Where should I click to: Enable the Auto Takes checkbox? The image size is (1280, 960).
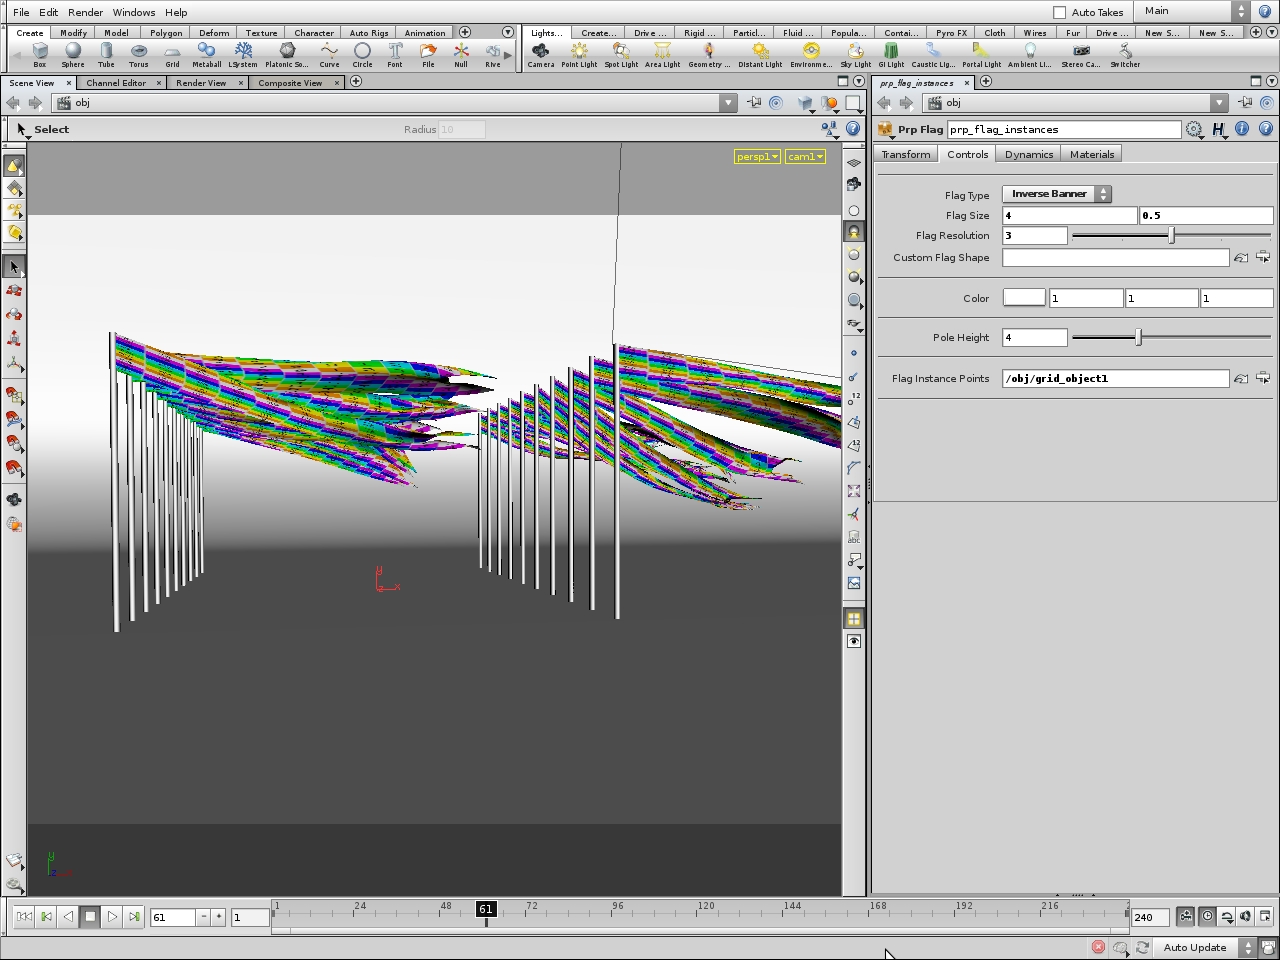(x=1060, y=12)
